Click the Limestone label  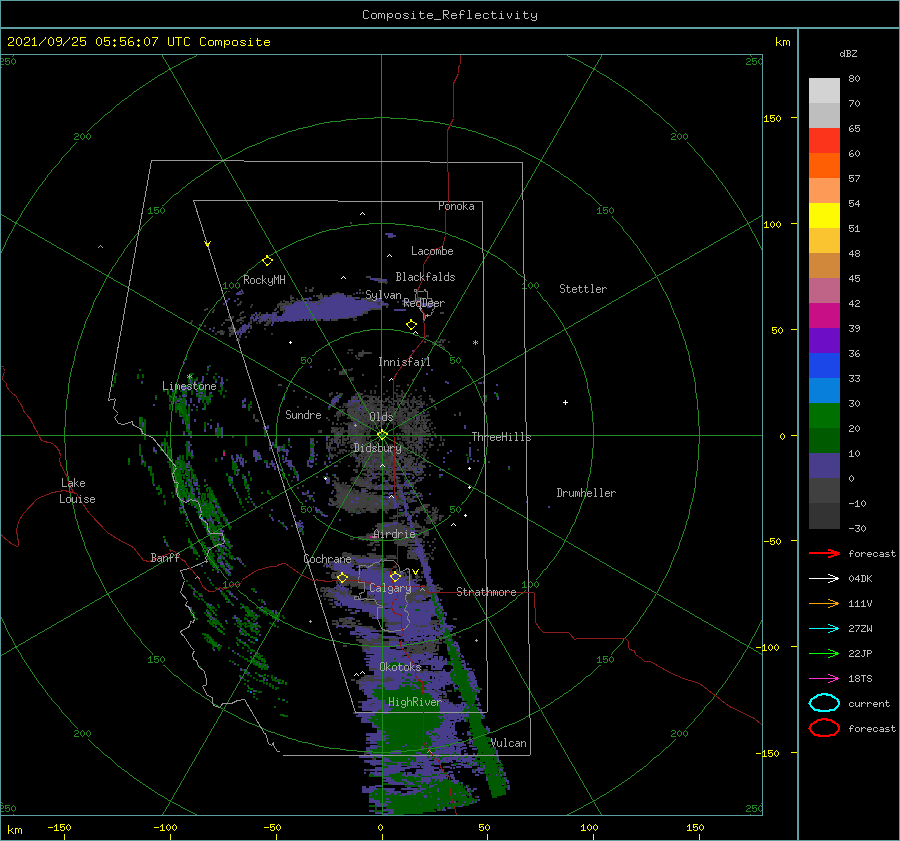pyautogui.click(x=189, y=386)
